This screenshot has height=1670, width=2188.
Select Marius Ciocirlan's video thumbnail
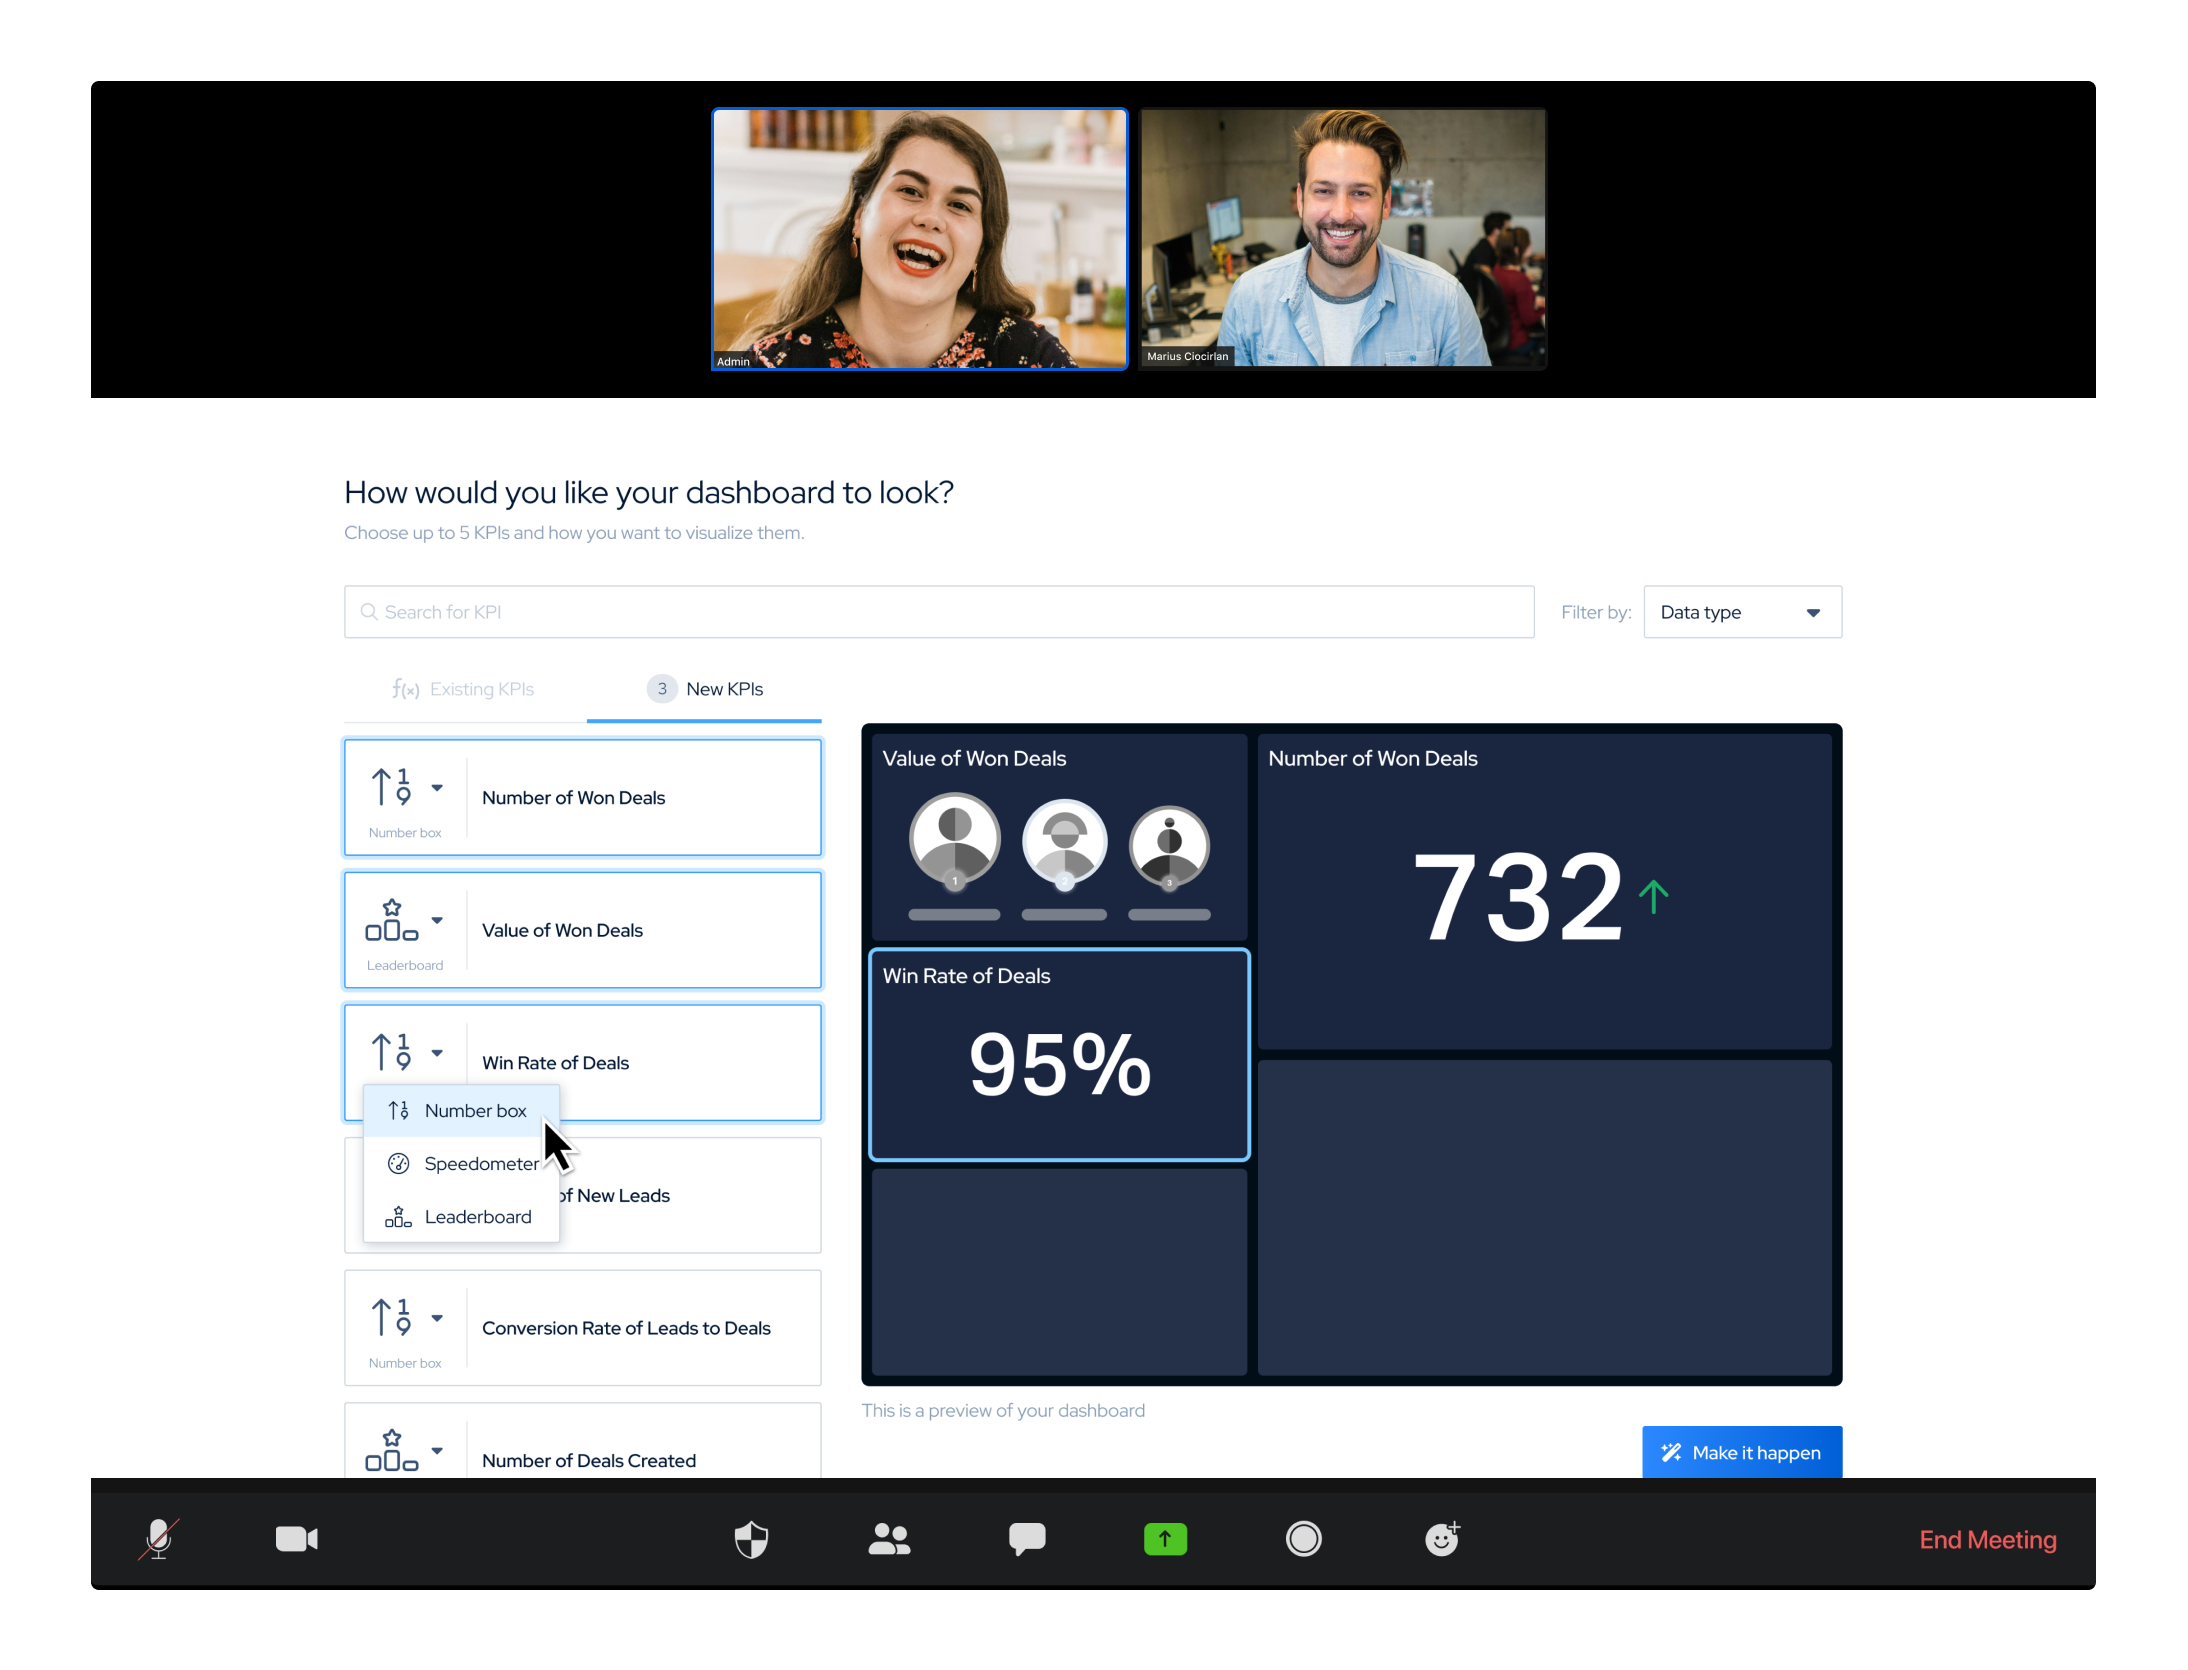coord(1342,238)
